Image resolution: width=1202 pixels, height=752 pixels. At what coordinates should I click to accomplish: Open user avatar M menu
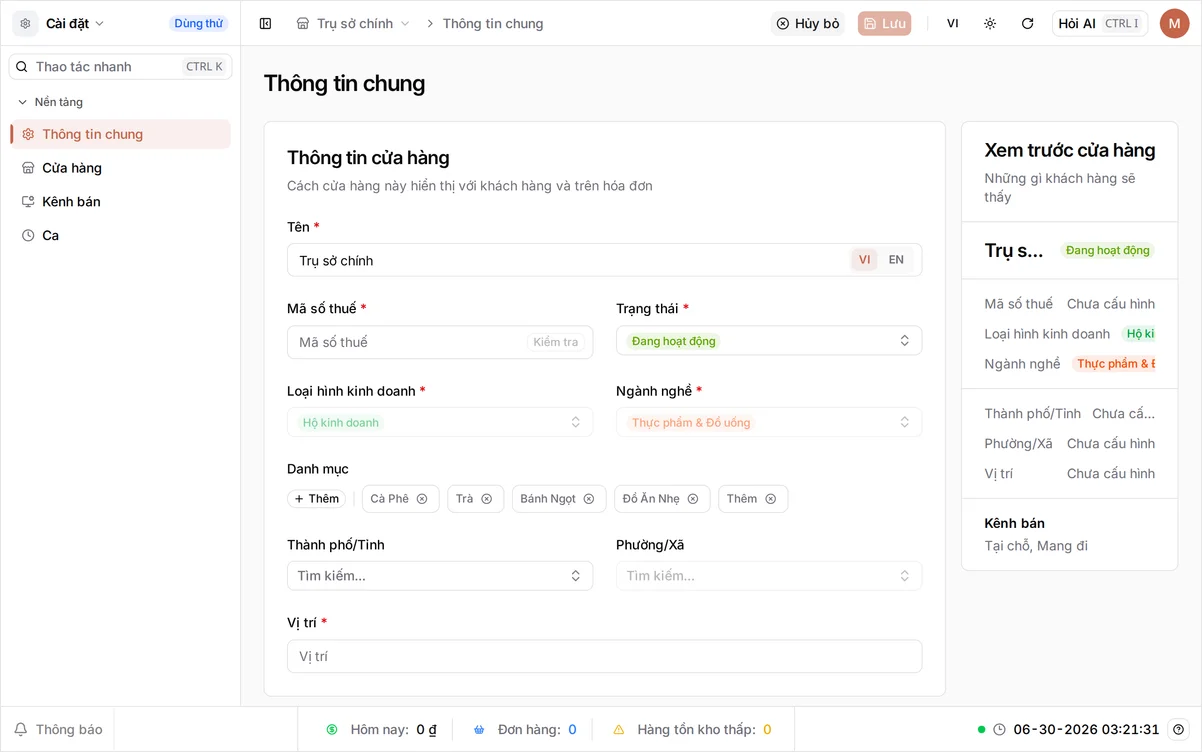1174,23
